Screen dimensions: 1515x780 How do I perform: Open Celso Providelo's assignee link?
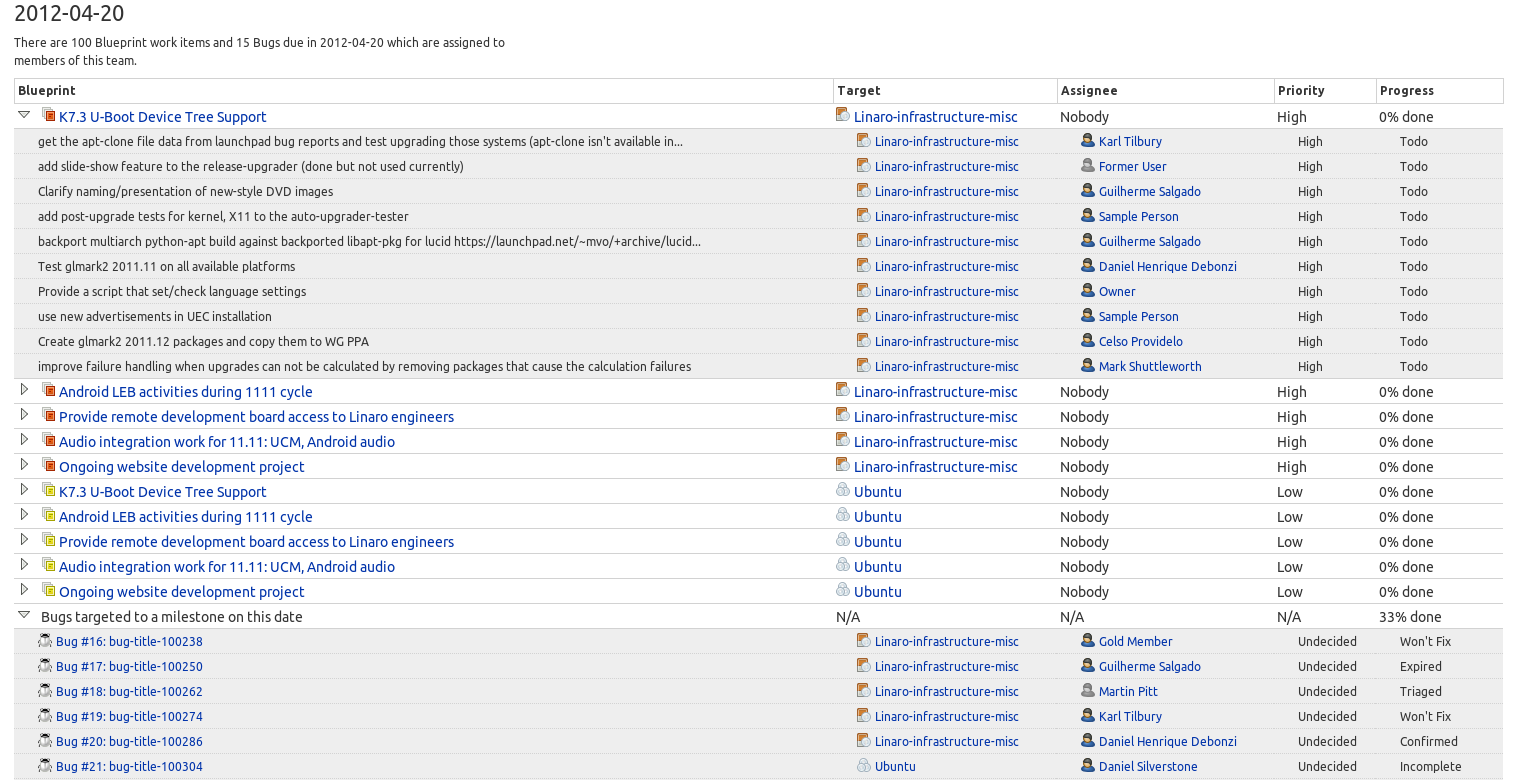[x=1140, y=342]
